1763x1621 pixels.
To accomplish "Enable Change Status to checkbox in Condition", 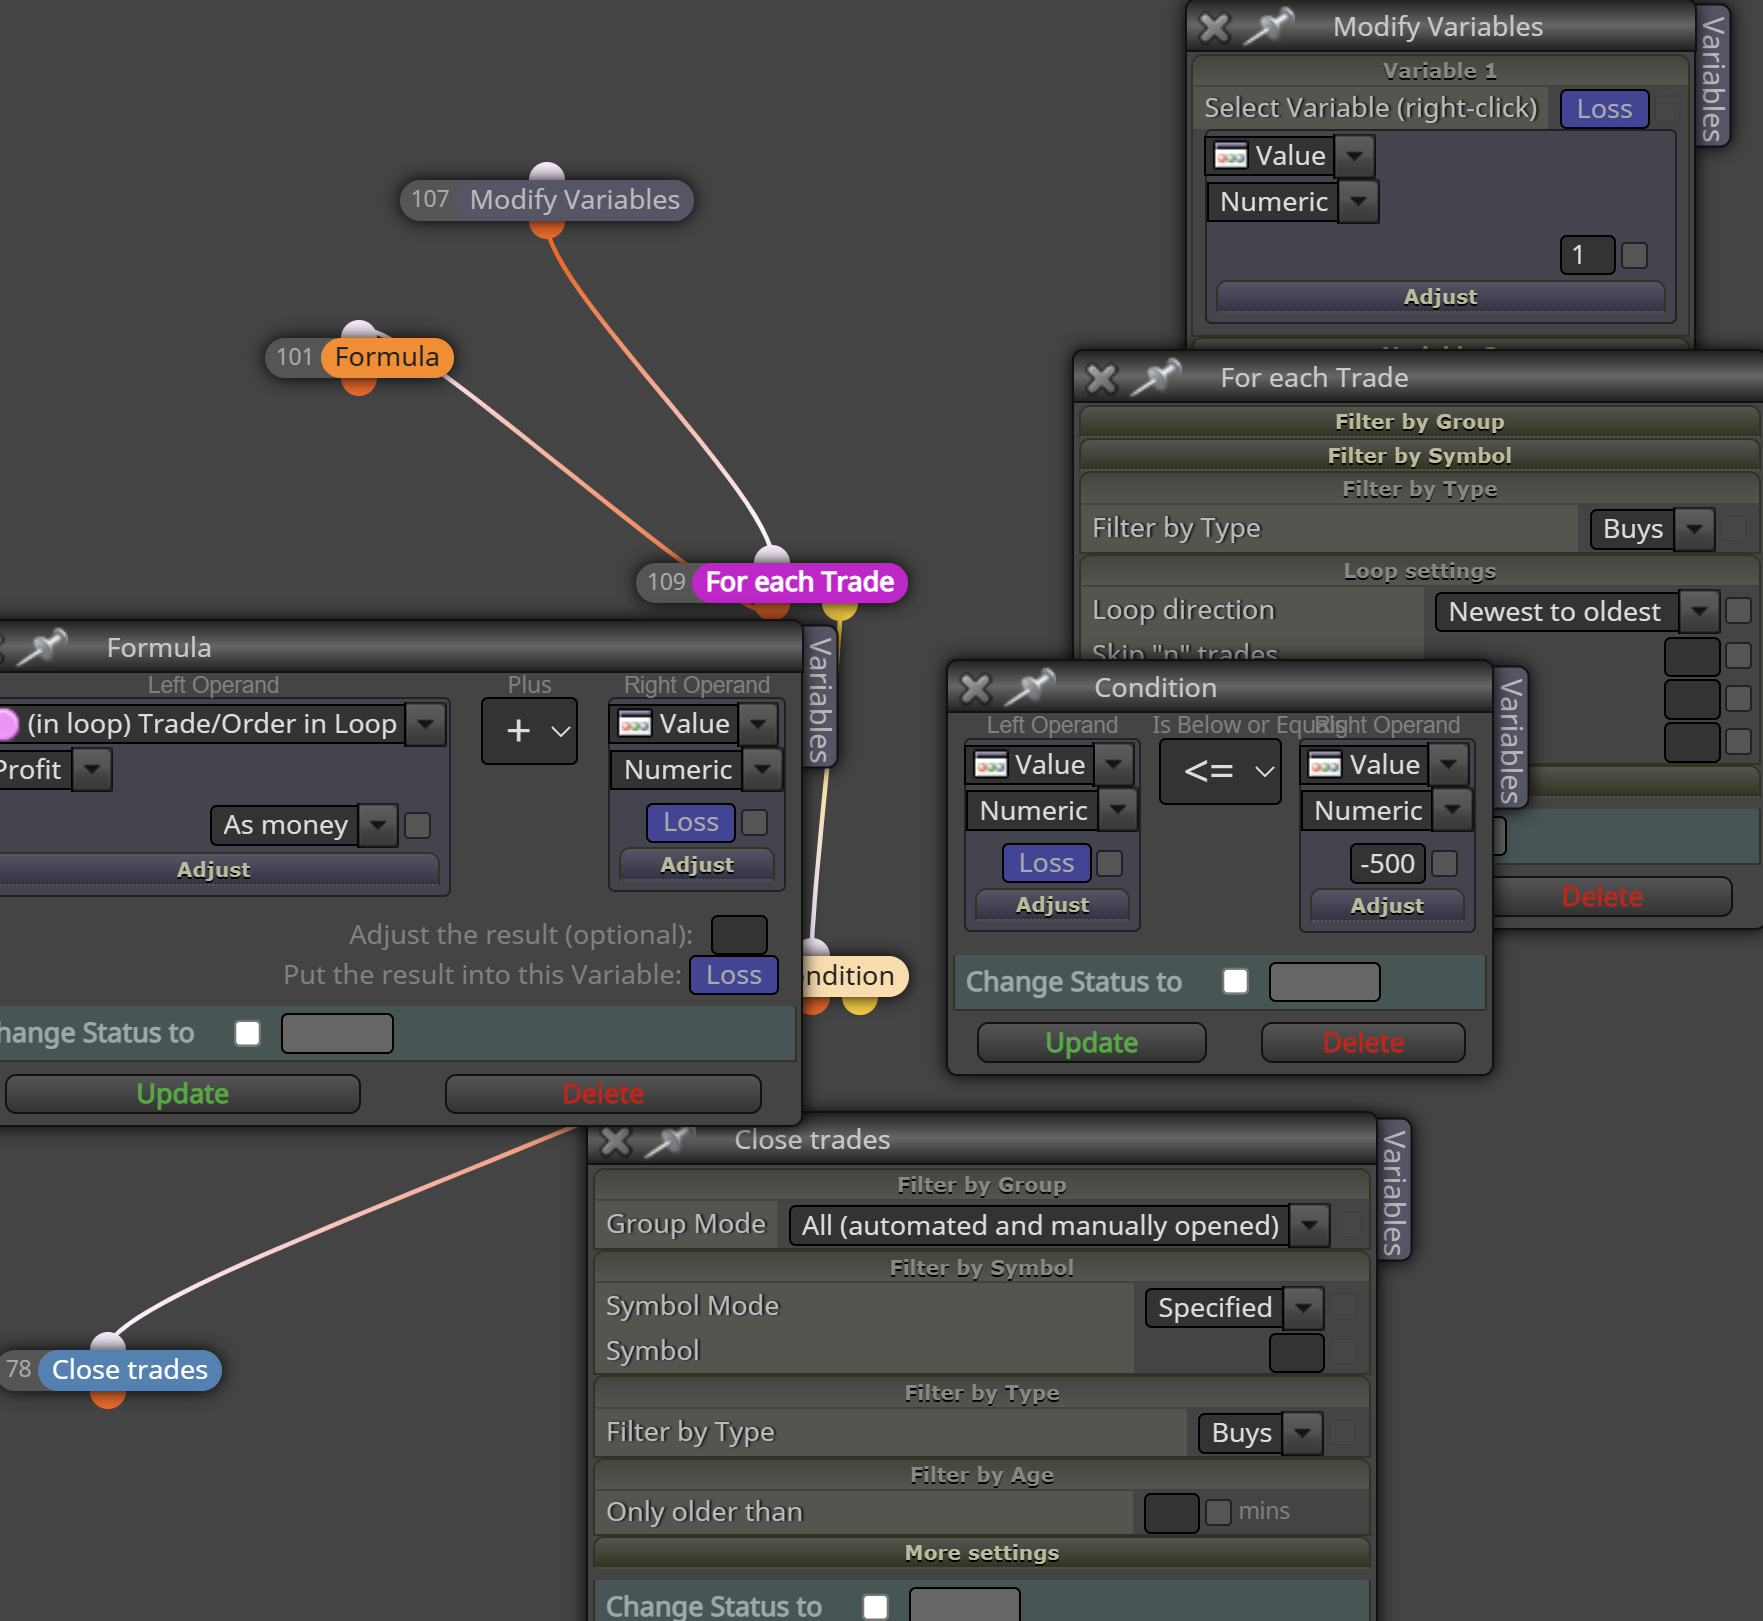I will (1236, 982).
